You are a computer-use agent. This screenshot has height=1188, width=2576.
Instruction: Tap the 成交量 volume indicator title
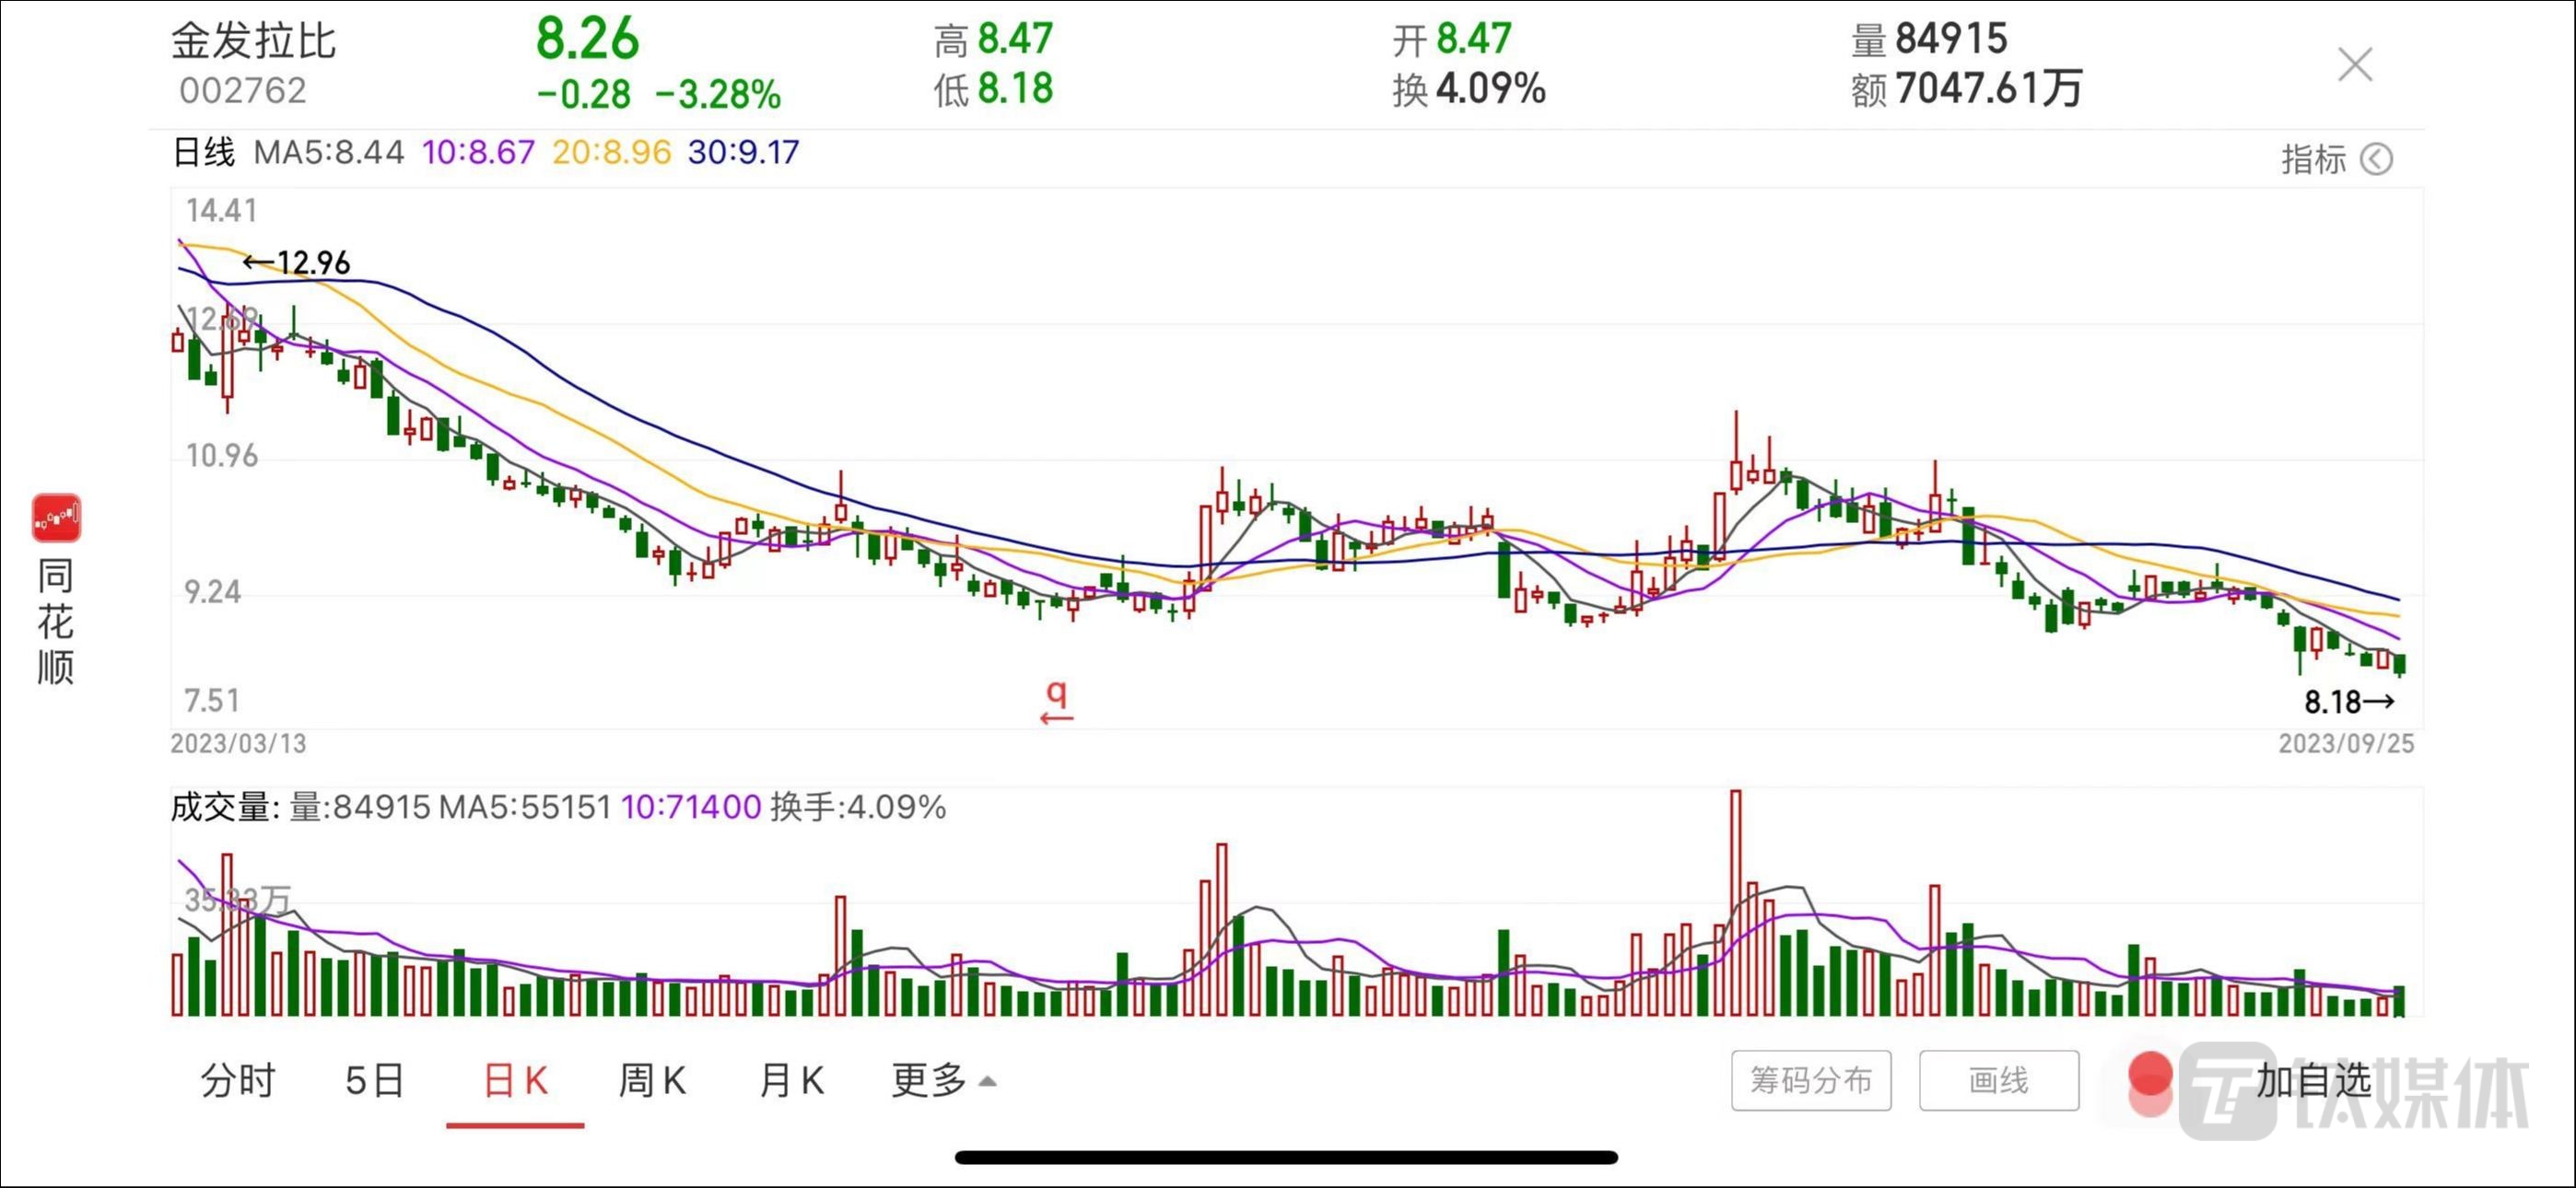click(221, 807)
